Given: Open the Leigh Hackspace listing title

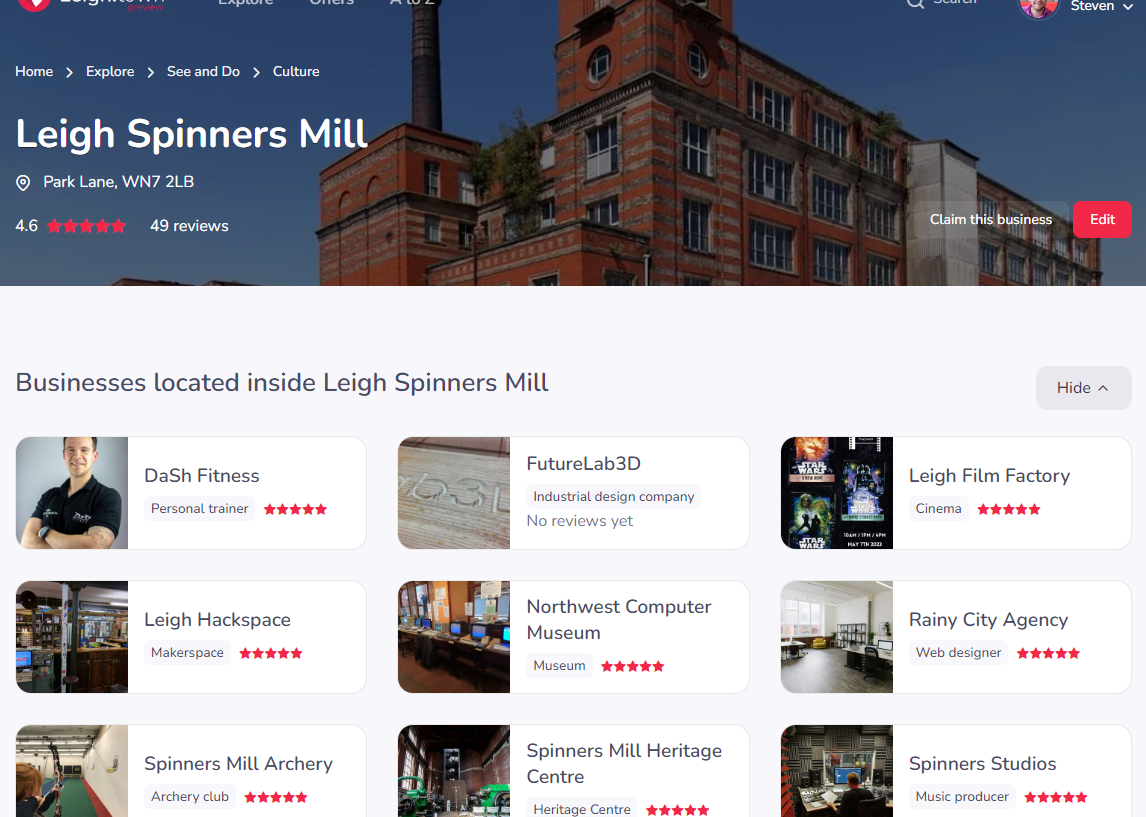Looking at the screenshot, I should 217,620.
